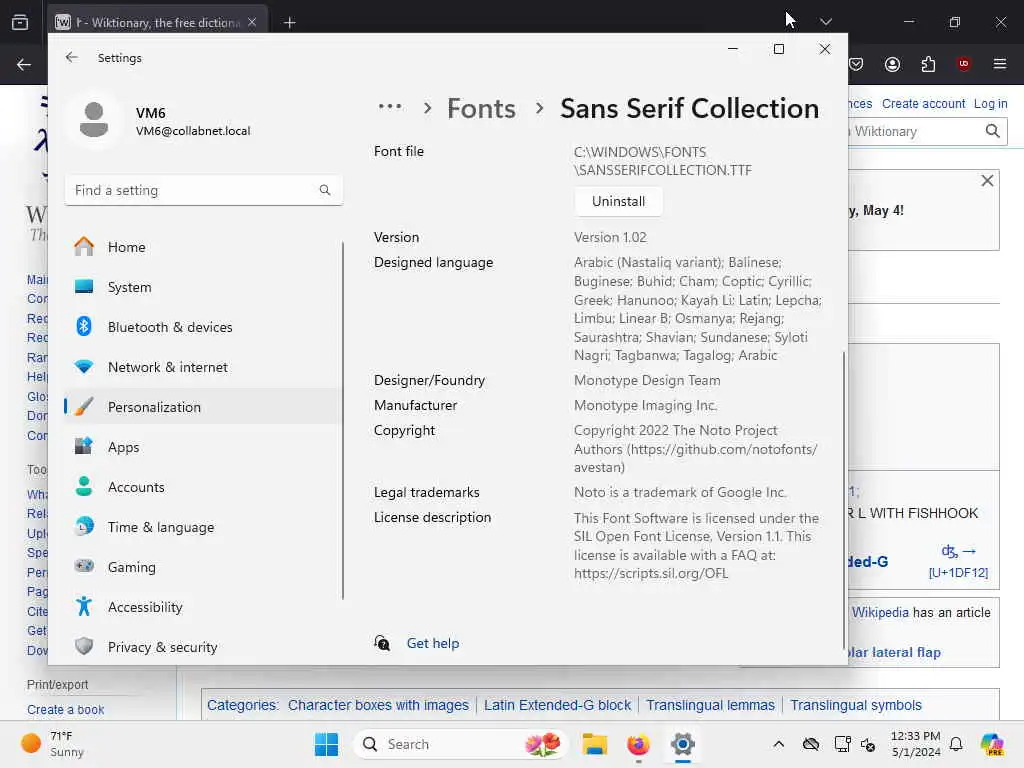This screenshot has width=1024, height=768.
Task: Click the Settings content scrollbar
Action: pyautogui.click(x=843, y=500)
